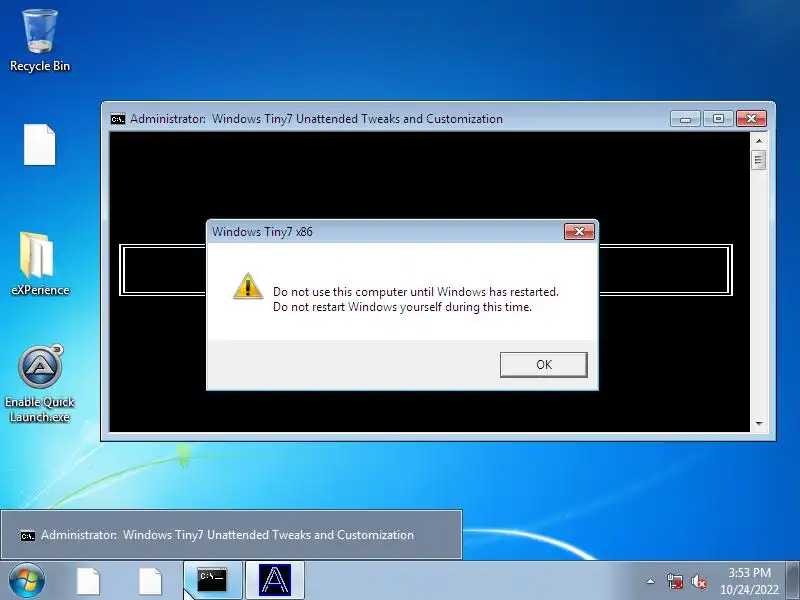
Task: Click the console scrollbar up arrow
Action: [x=759, y=140]
